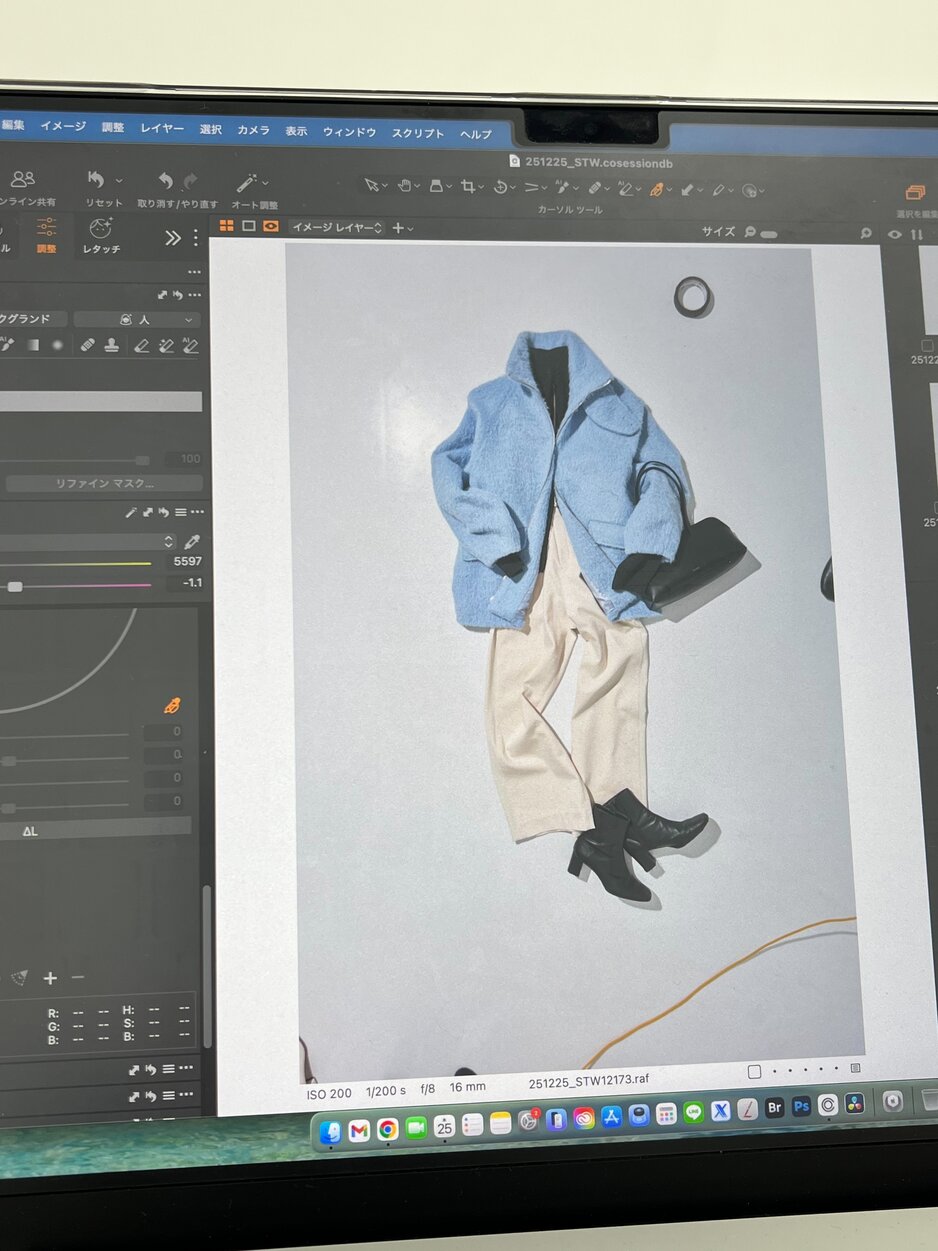Click the Auto Adjust (オート調整) magic wand
938x1251 pixels.
[x=246, y=183]
